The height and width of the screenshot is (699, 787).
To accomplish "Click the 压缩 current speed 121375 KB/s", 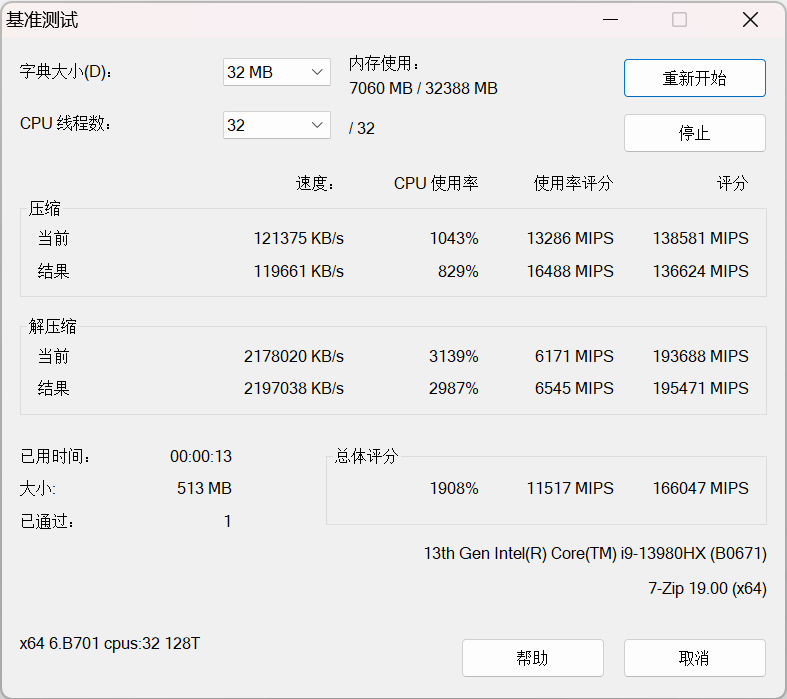I will pos(298,239).
